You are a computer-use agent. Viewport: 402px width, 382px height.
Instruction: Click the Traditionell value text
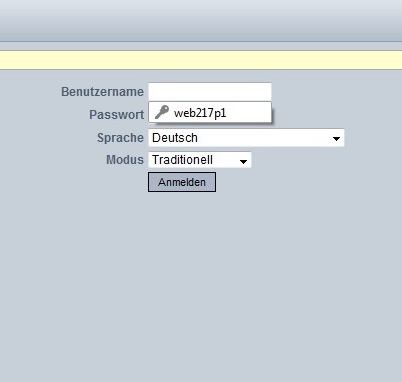182,160
